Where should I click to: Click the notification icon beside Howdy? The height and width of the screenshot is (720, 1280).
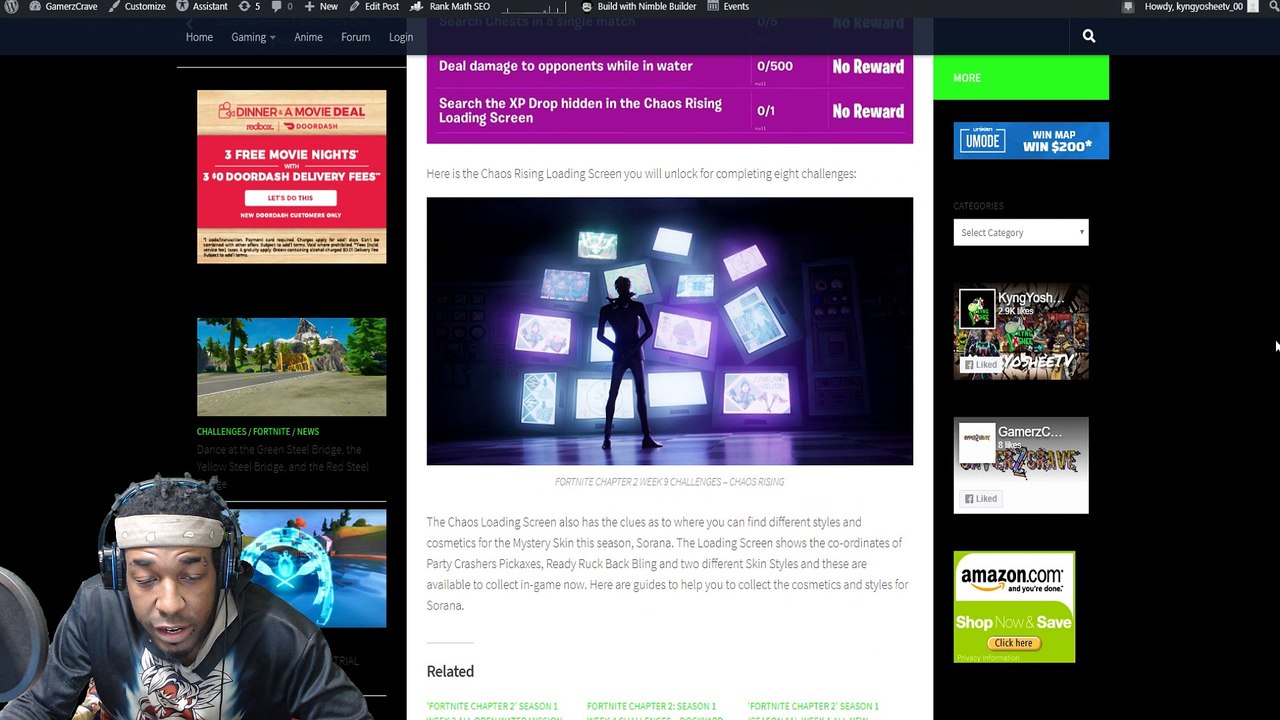(1129, 6)
